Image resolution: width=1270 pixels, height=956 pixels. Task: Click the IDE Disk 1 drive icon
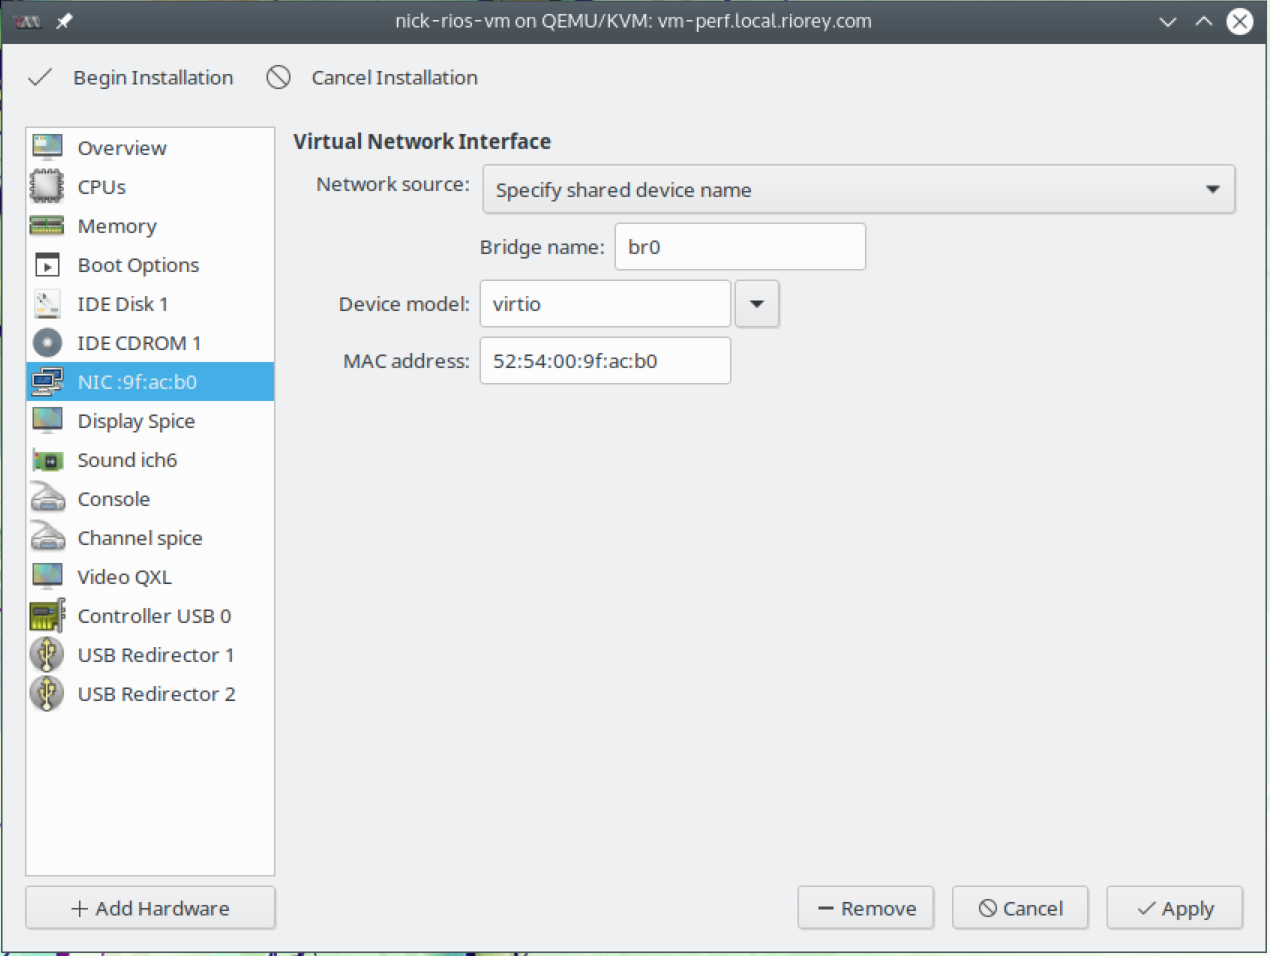(x=47, y=303)
